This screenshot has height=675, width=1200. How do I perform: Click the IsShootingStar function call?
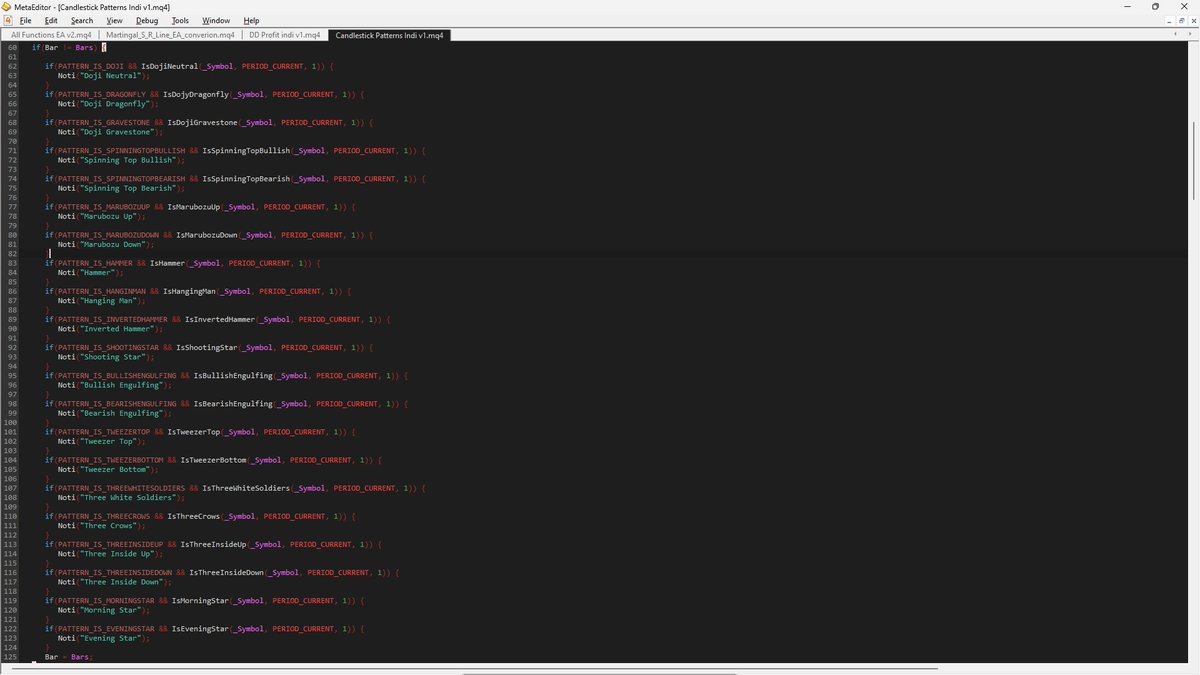[208, 348]
